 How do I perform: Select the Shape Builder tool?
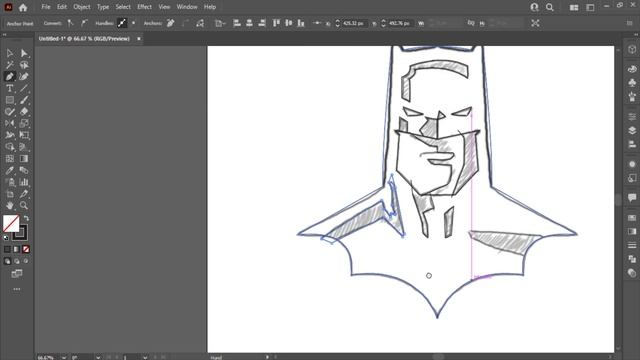(10, 147)
